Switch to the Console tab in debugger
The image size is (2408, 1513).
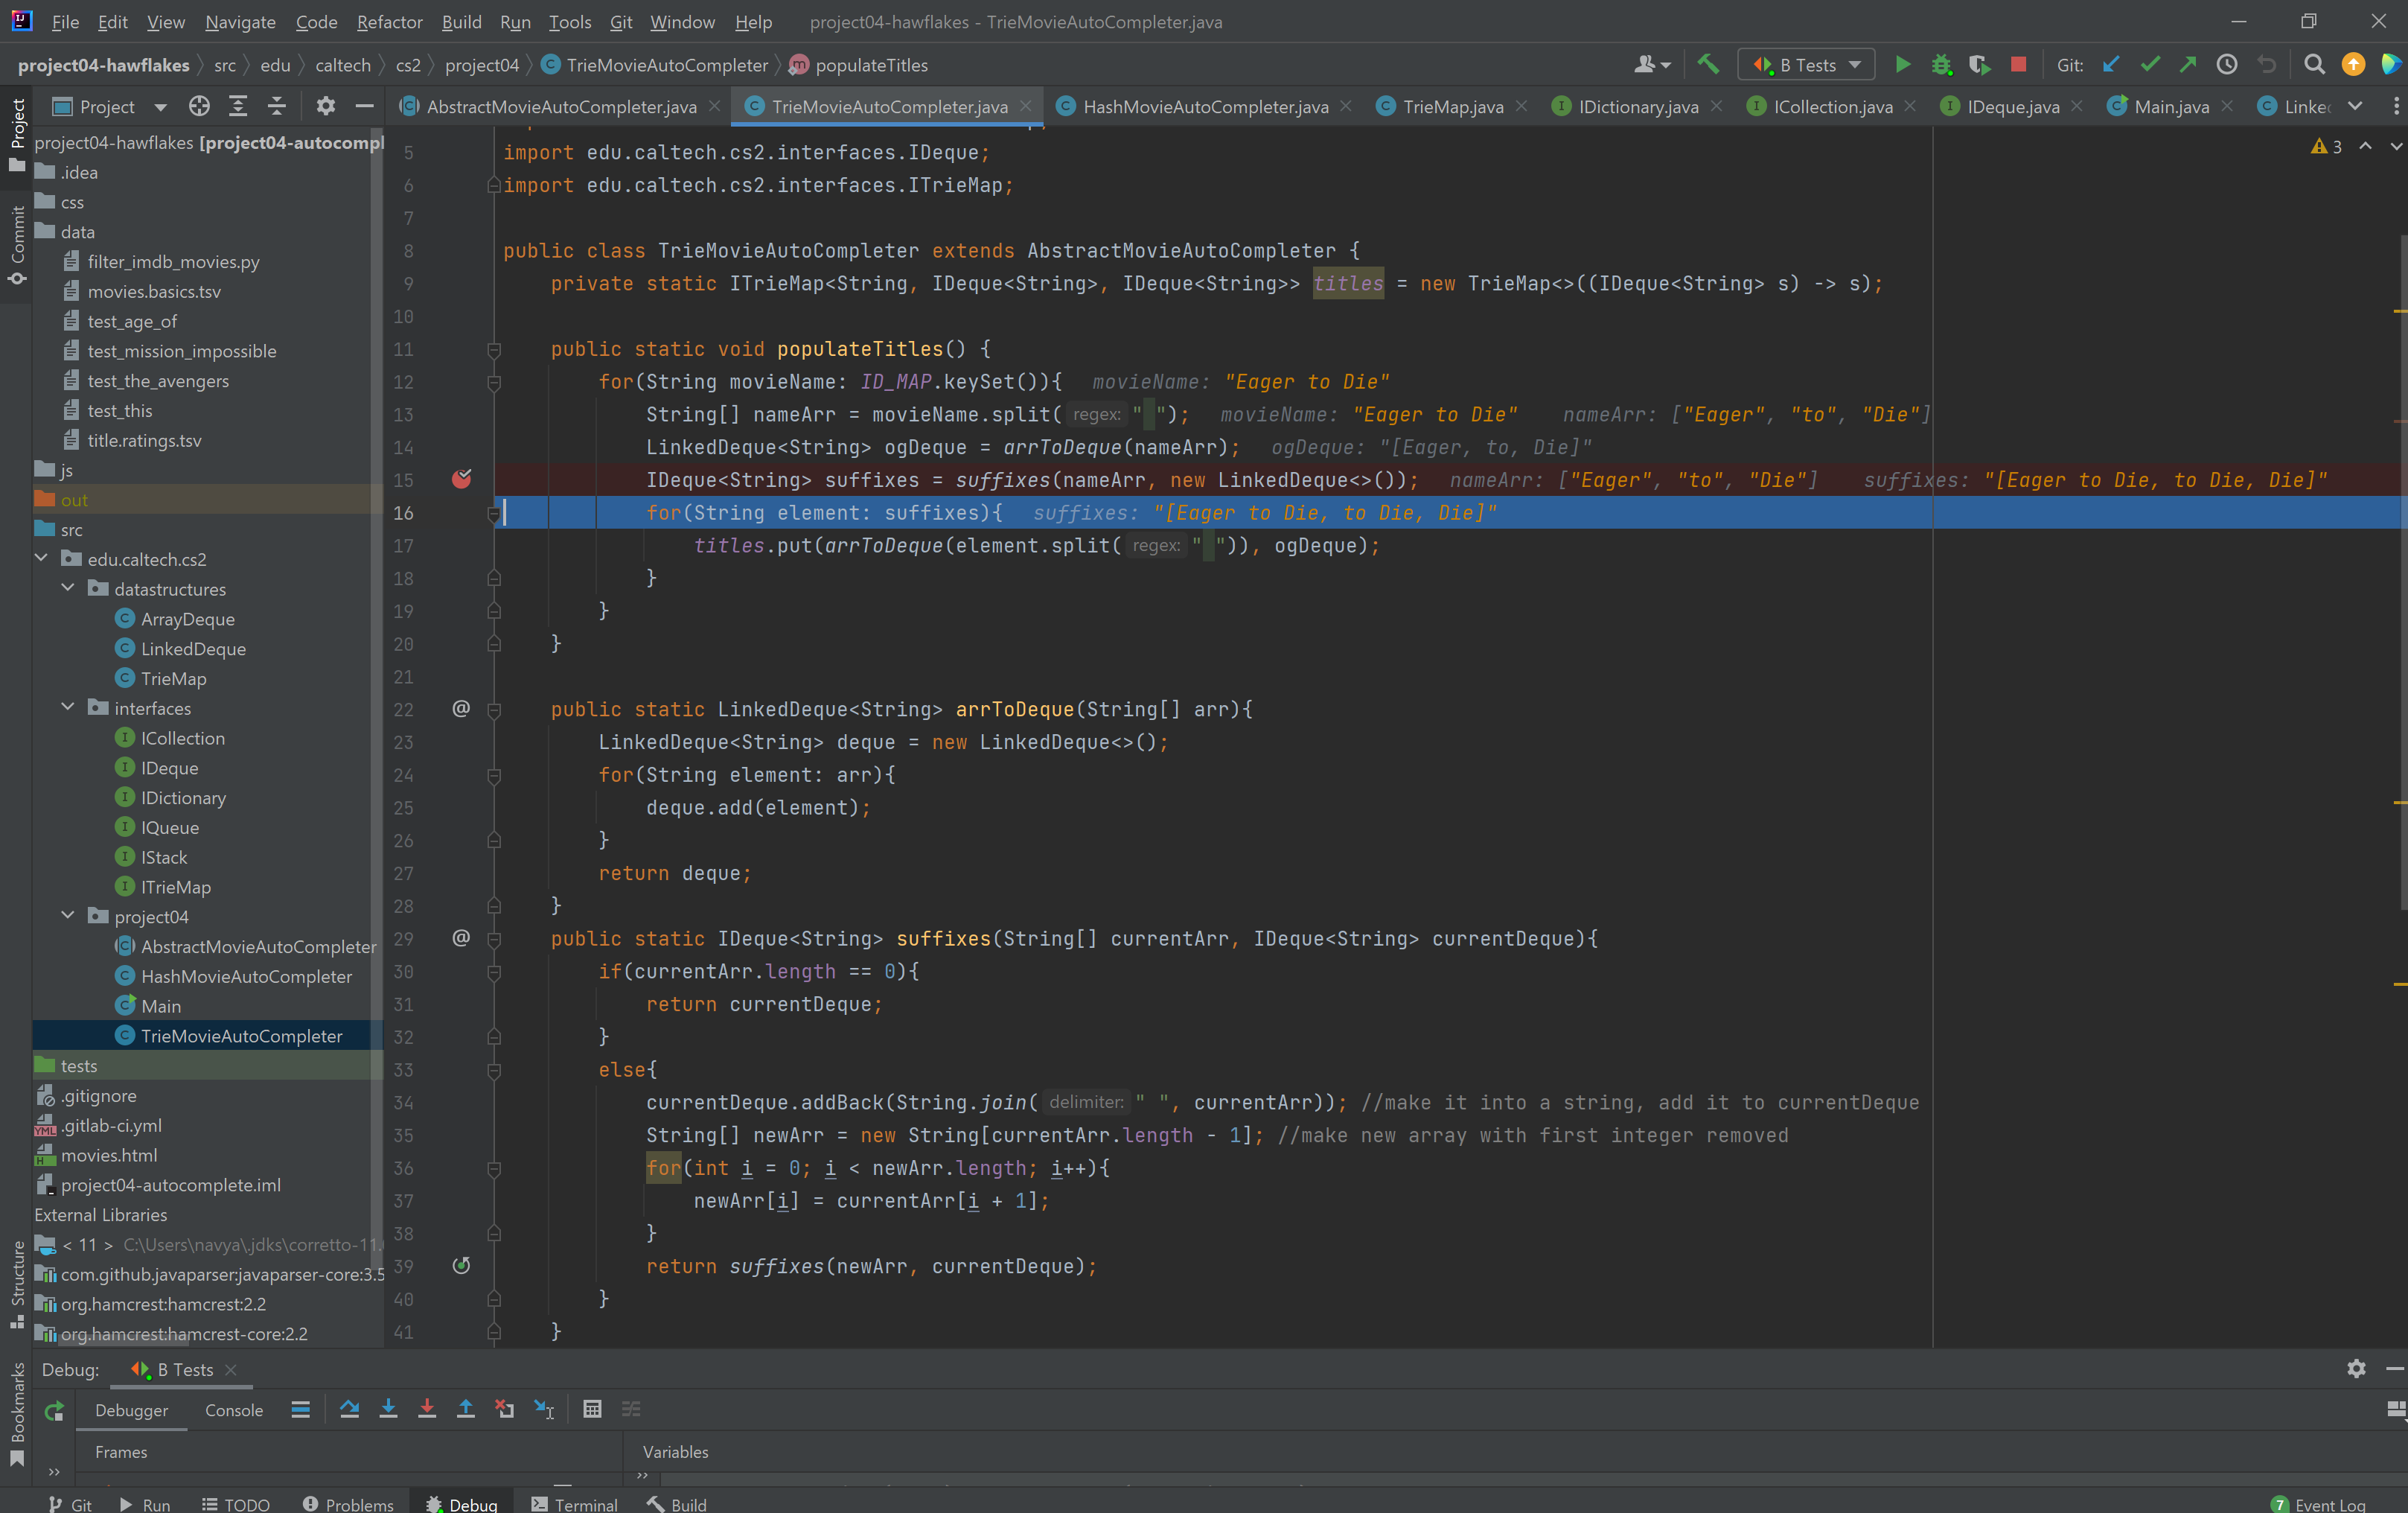tap(233, 1410)
